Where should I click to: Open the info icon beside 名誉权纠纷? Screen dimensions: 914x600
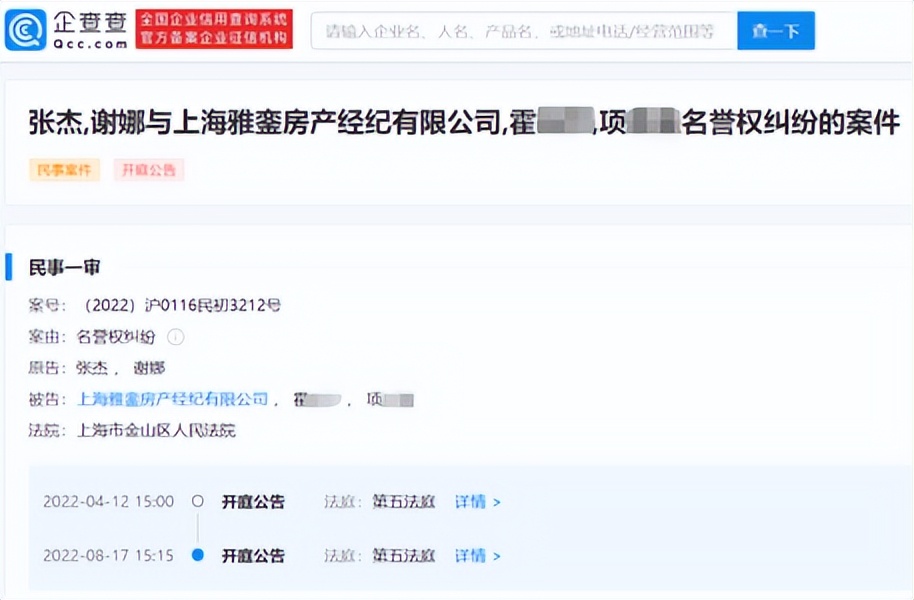176,337
